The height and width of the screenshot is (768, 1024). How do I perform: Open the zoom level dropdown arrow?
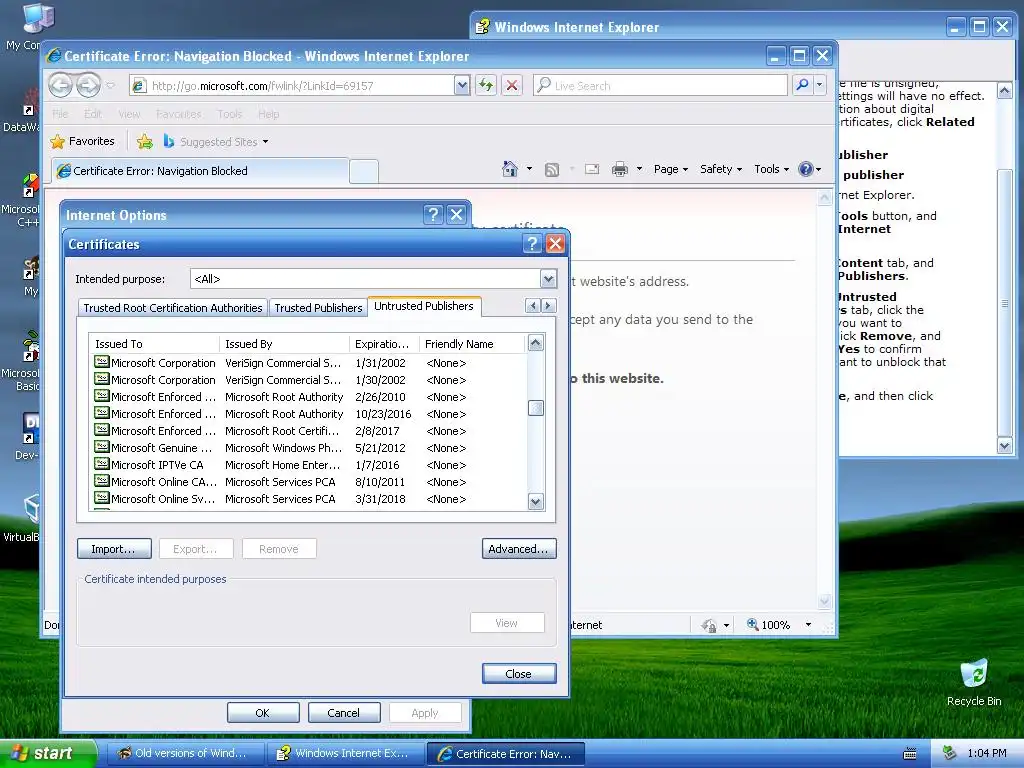pos(808,625)
